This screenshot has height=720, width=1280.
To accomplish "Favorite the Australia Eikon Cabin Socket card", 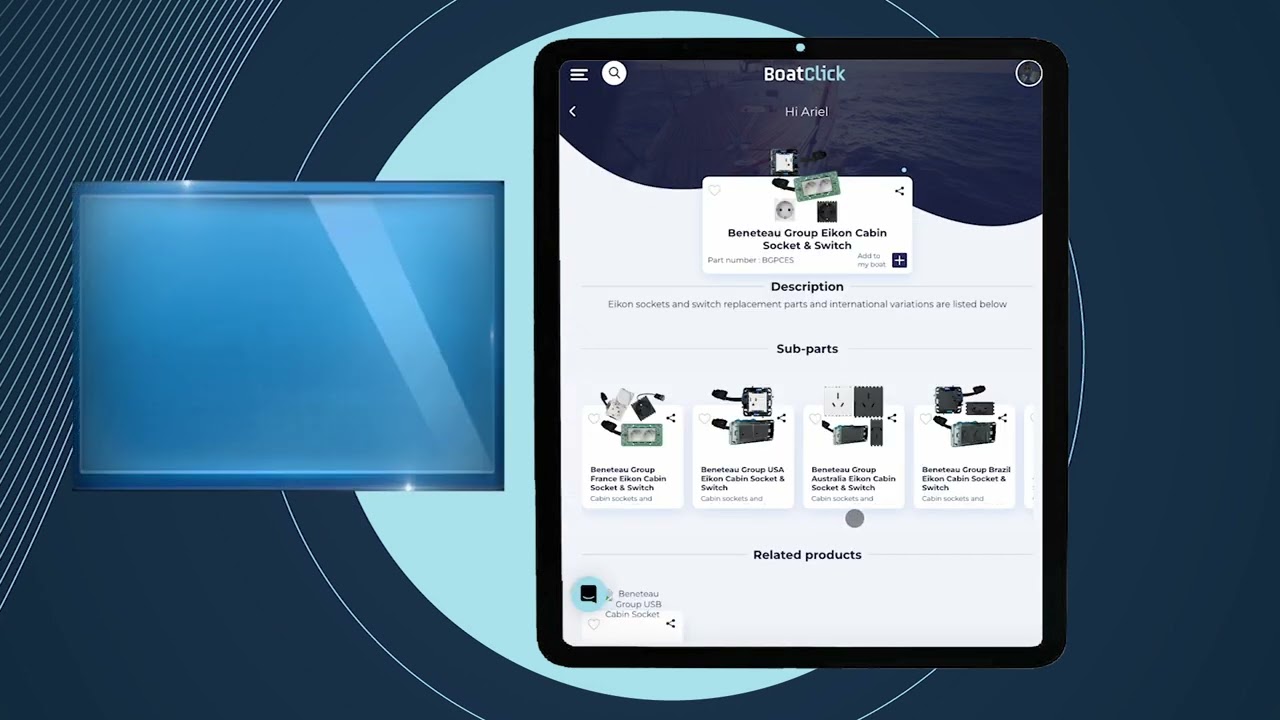I will coord(815,418).
